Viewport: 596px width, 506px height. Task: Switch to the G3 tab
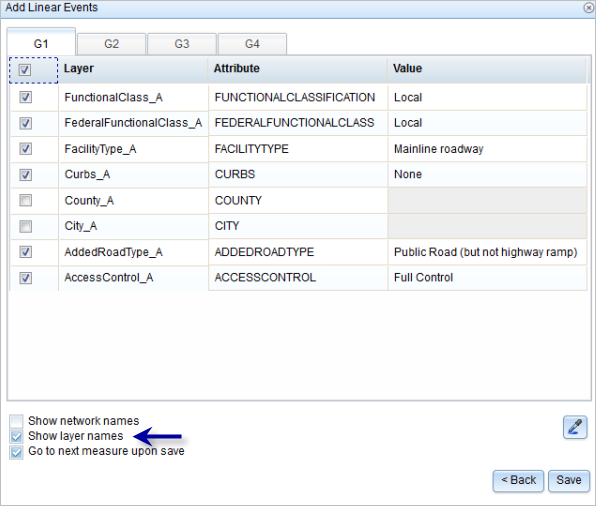pyautogui.click(x=182, y=44)
